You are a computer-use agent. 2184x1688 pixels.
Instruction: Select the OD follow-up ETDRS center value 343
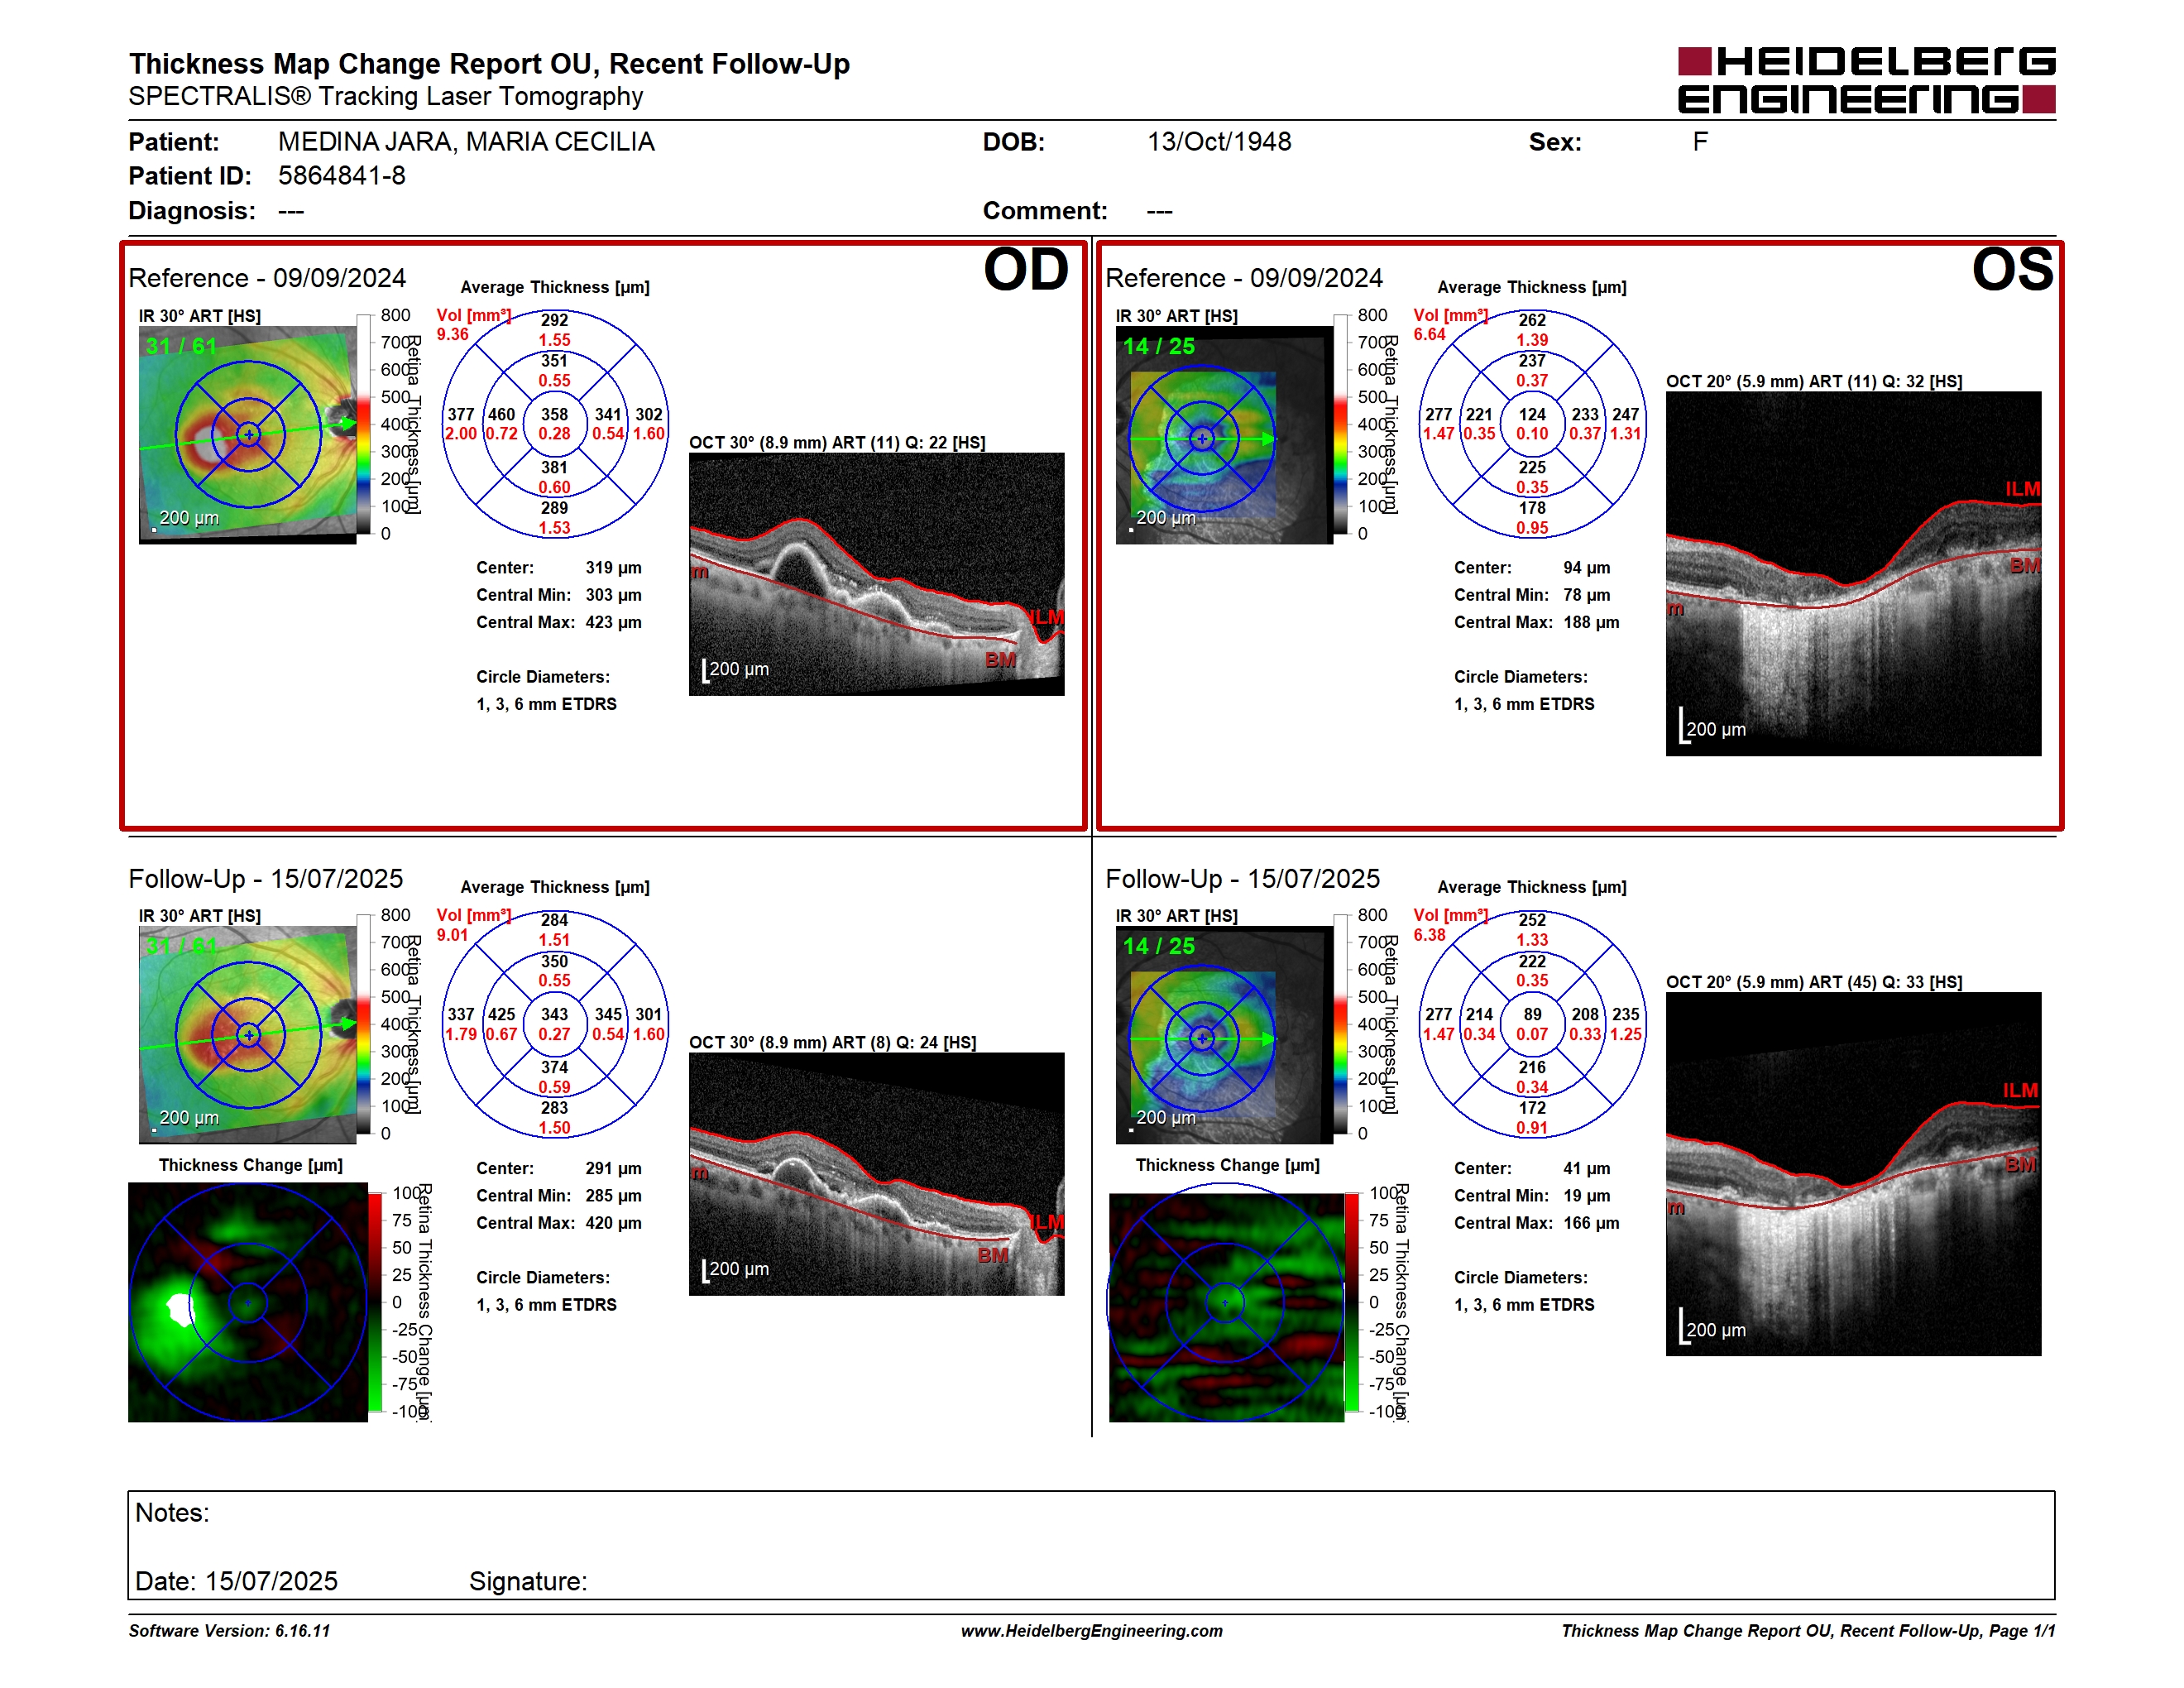click(x=554, y=1014)
